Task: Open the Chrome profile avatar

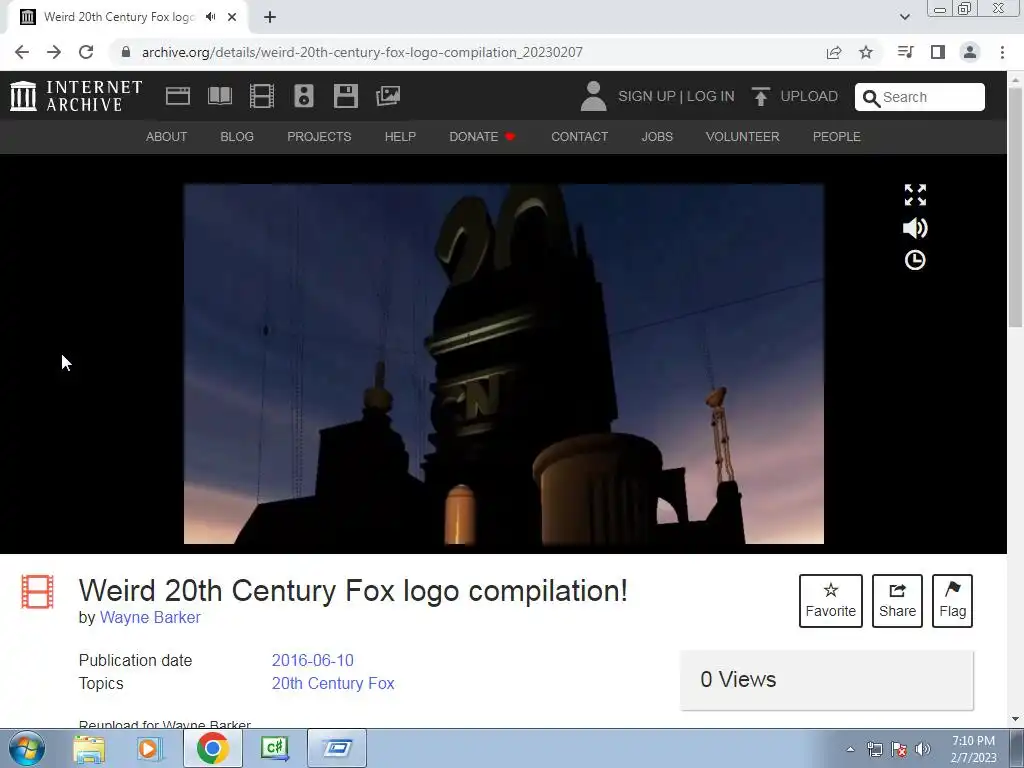Action: point(970,52)
